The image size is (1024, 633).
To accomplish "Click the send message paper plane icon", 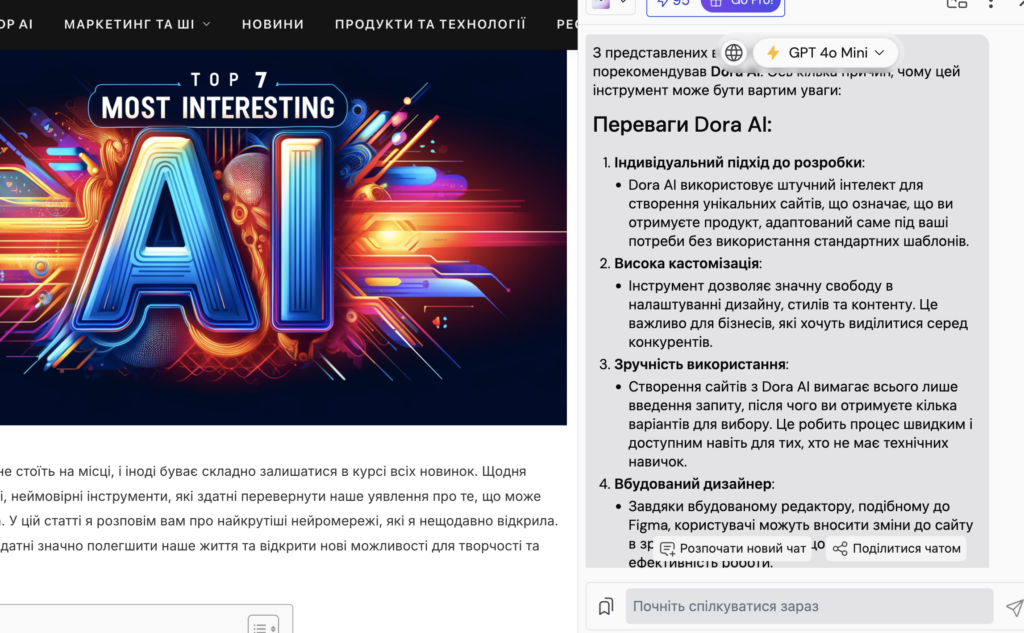I will [1013, 607].
